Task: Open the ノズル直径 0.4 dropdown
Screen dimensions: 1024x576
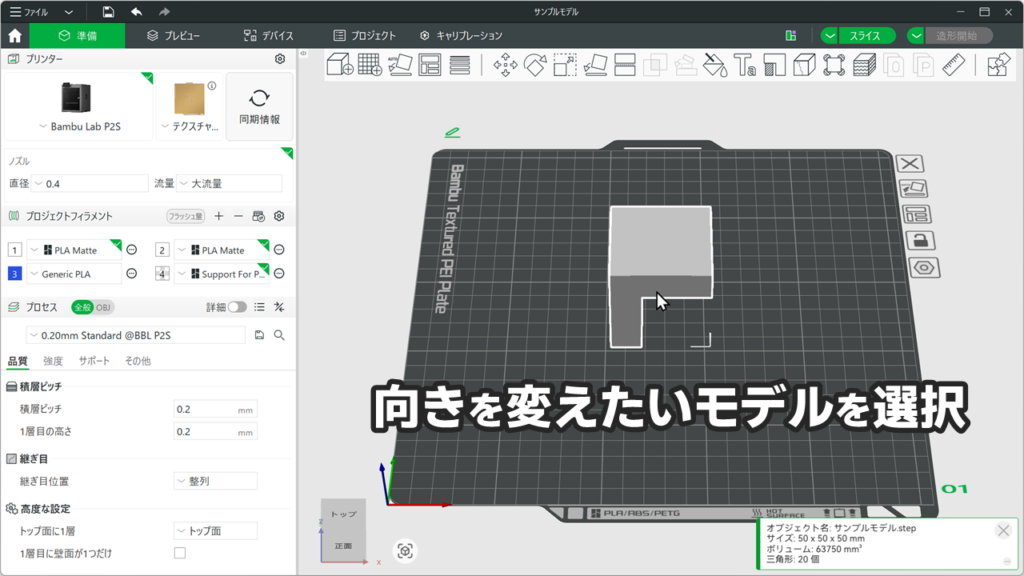Action: [90, 184]
